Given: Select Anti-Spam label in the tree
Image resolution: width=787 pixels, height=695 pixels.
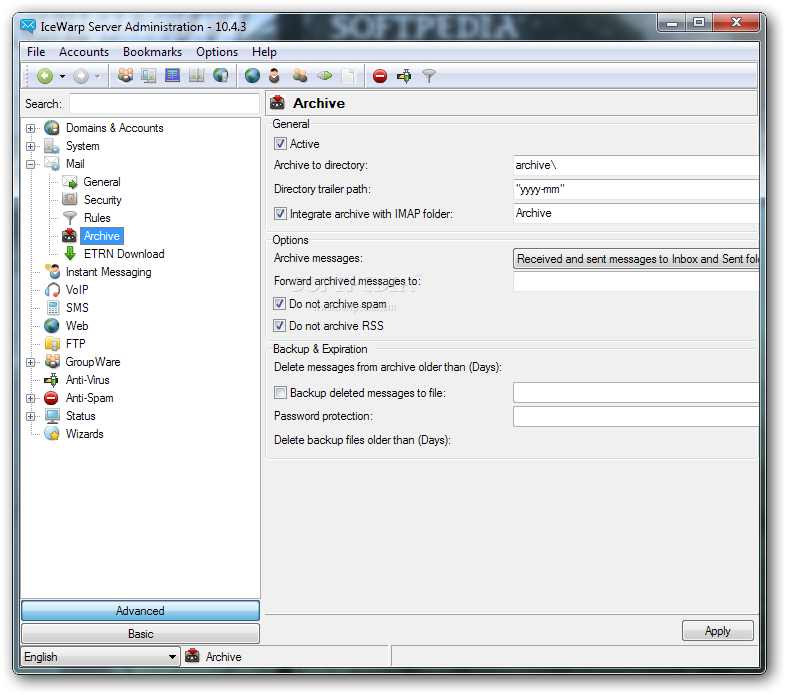Looking at the screenshot, I should pos(89,398).
